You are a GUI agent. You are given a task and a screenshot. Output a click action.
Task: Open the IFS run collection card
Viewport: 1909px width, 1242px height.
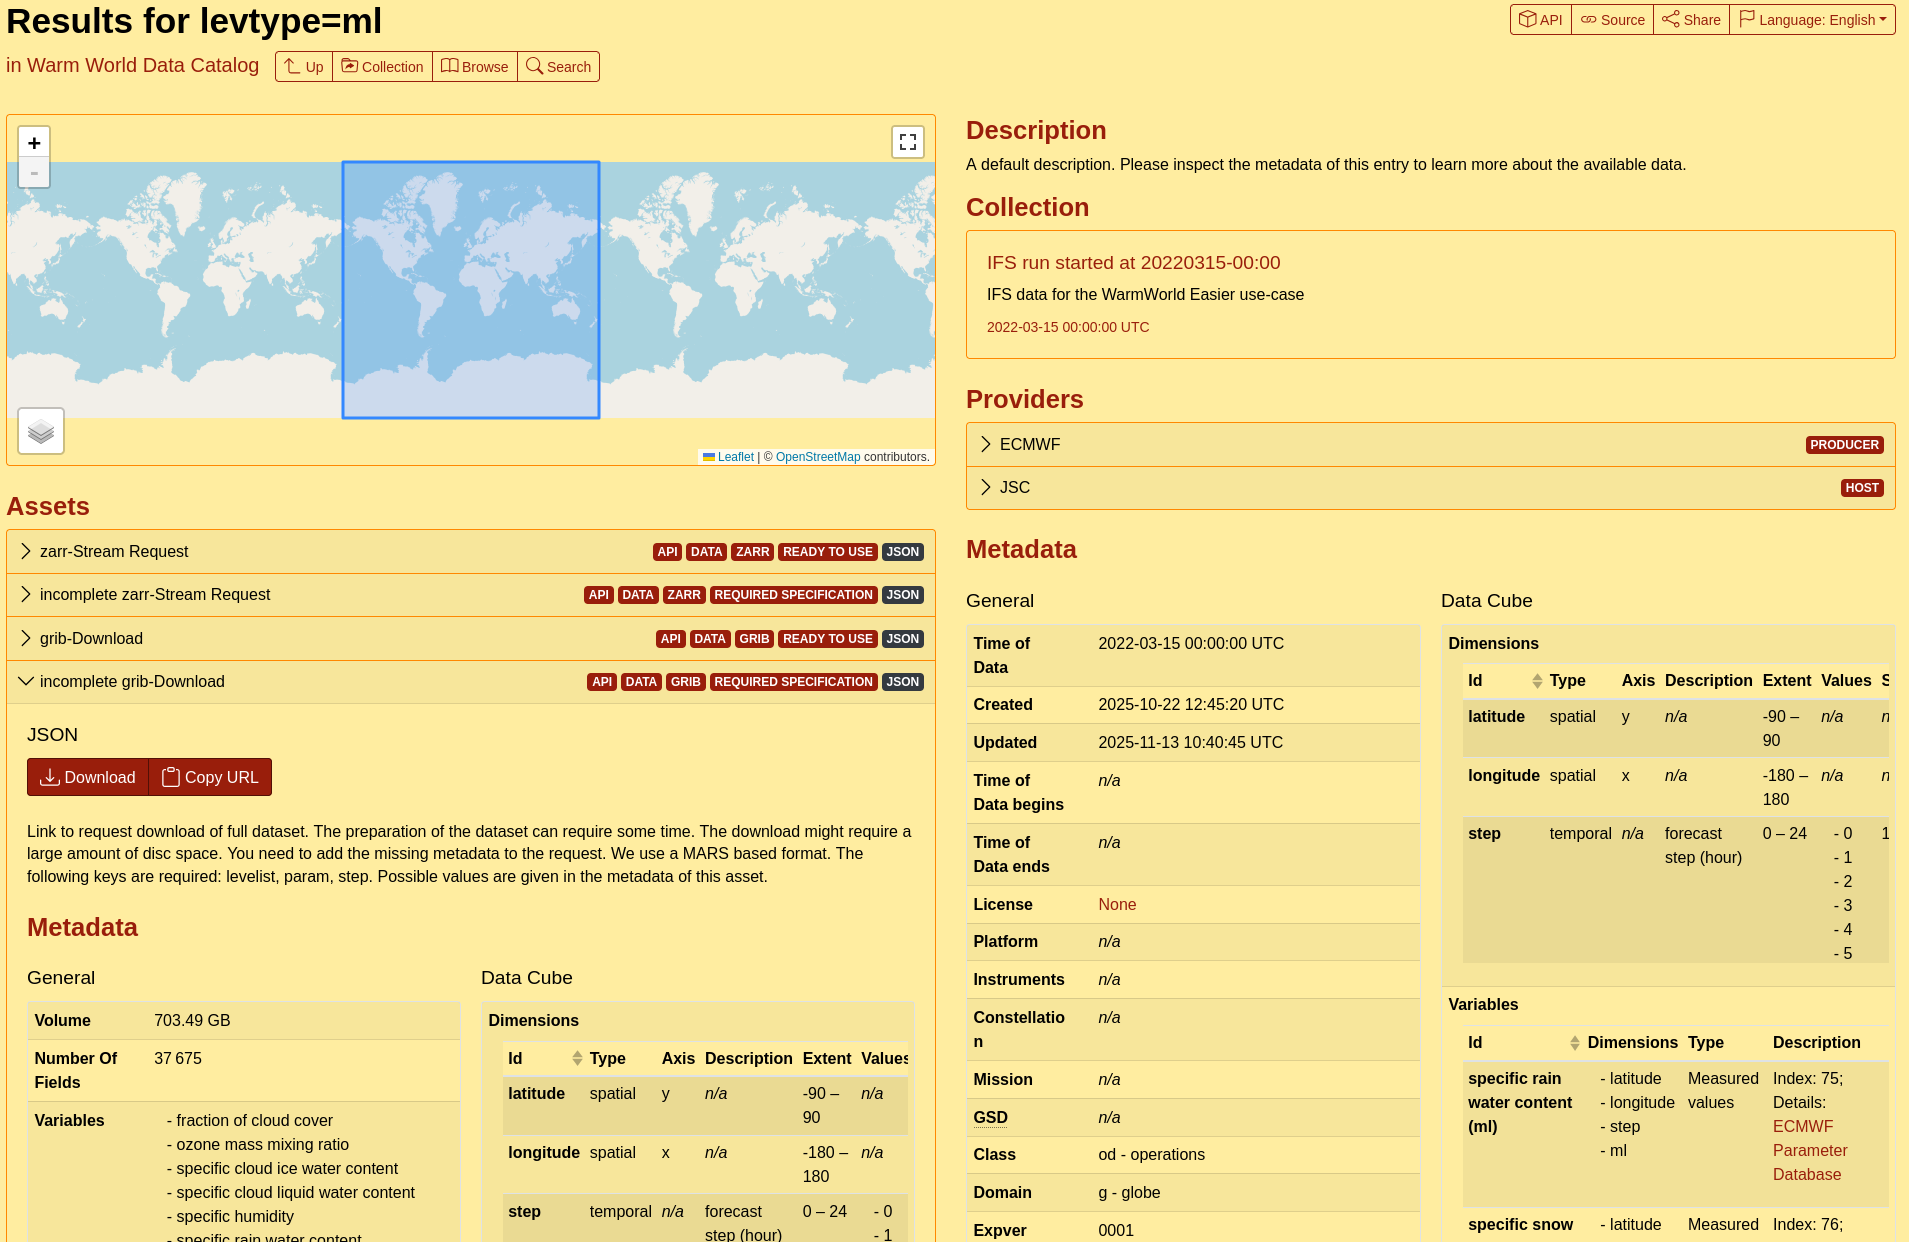[x=1430, y=295]
